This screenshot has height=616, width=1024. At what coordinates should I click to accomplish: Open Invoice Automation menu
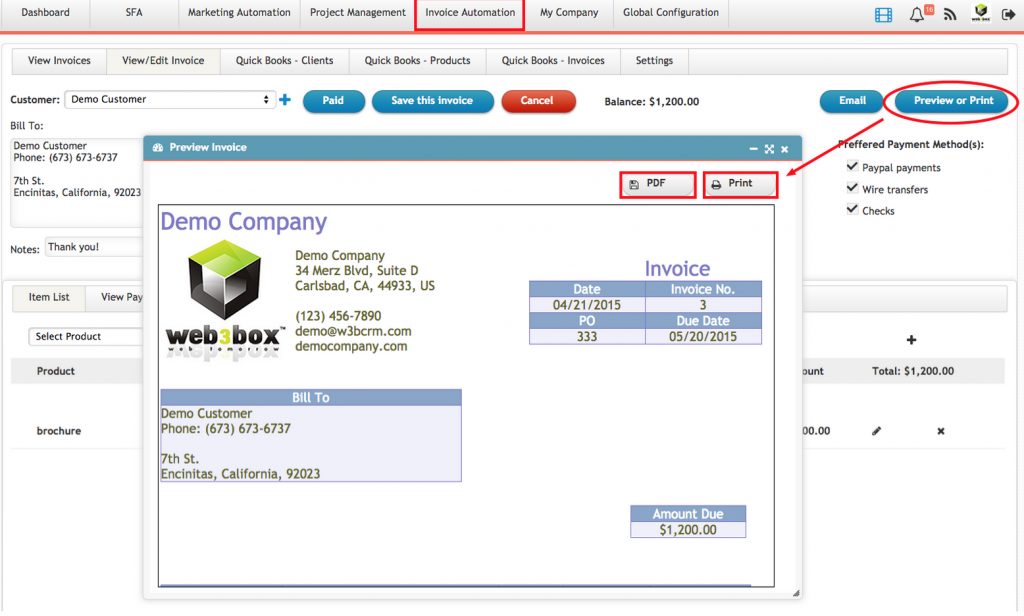470,12
